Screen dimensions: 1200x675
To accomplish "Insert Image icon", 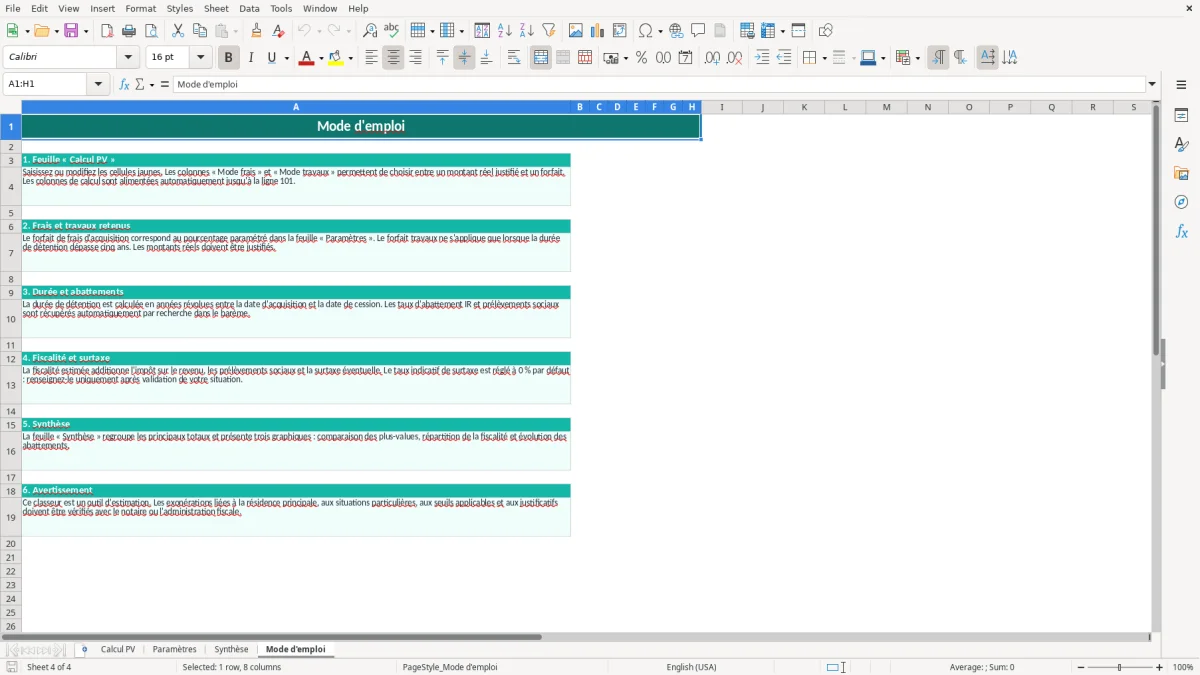I will point(576,31).
